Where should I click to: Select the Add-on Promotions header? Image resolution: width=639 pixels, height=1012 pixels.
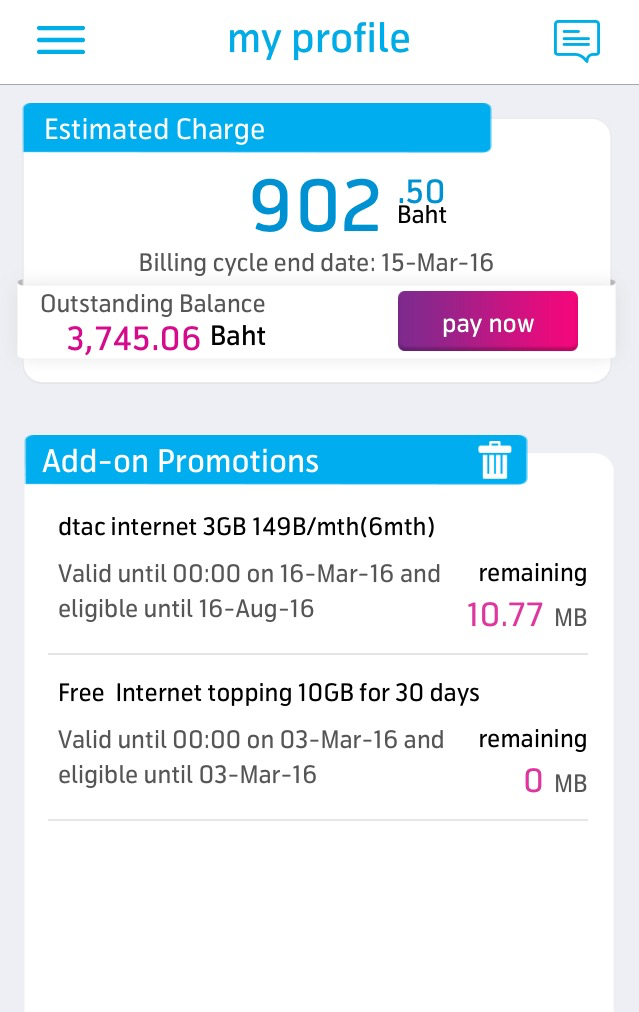pyautogui.click(x=181, y=460)
